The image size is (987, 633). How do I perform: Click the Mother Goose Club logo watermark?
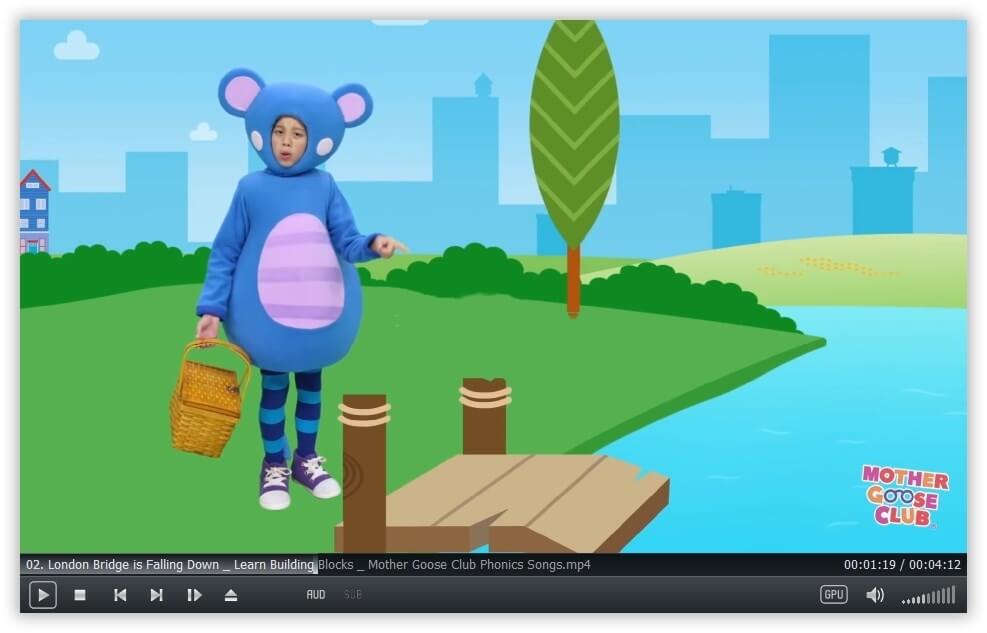[x=904, y=495]
